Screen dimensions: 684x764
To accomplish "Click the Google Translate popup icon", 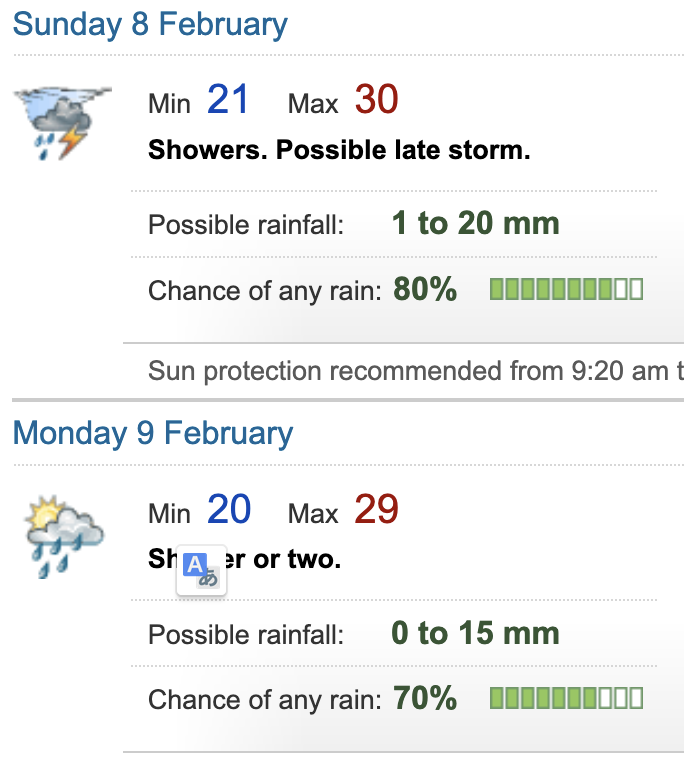I will click(x=202, y=570).
